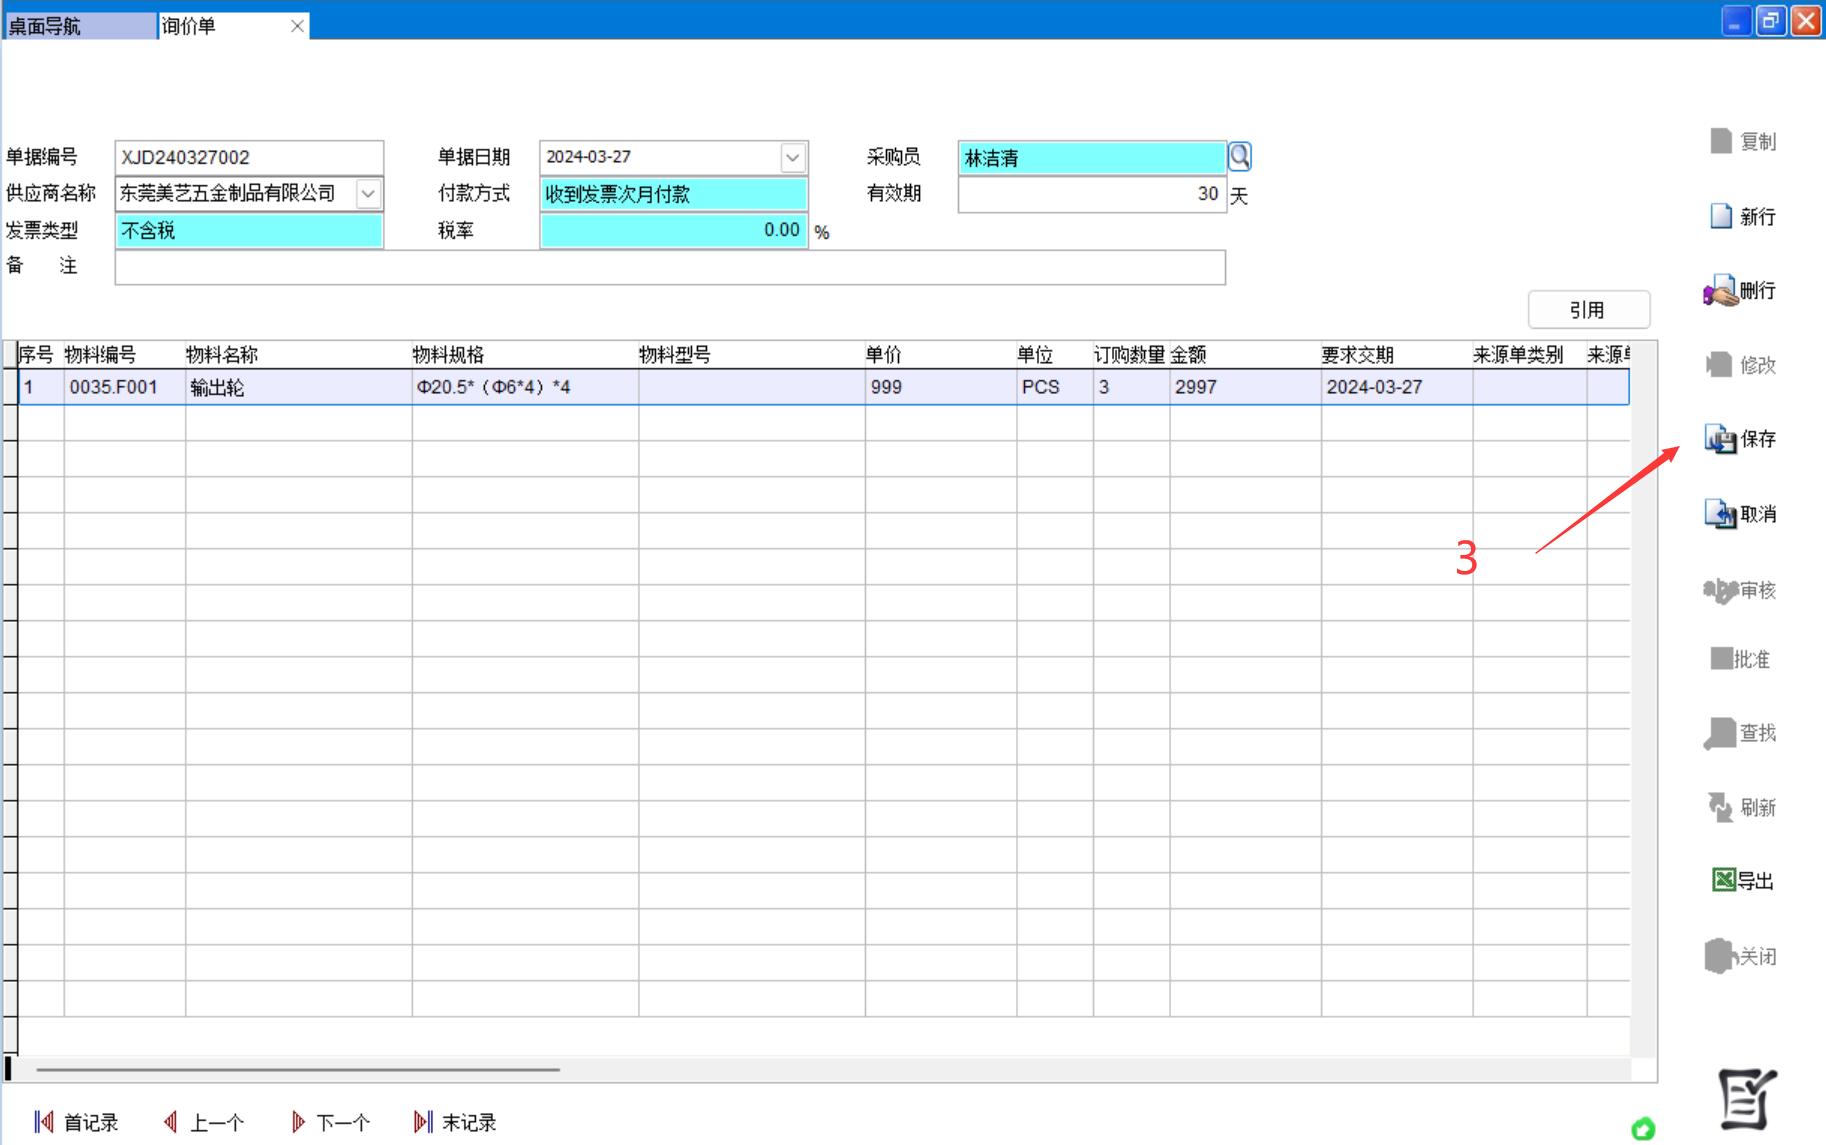Click the 取消 (Cancel) icon
The image size is (1826, 1145).
click(x=1720, y=514)
